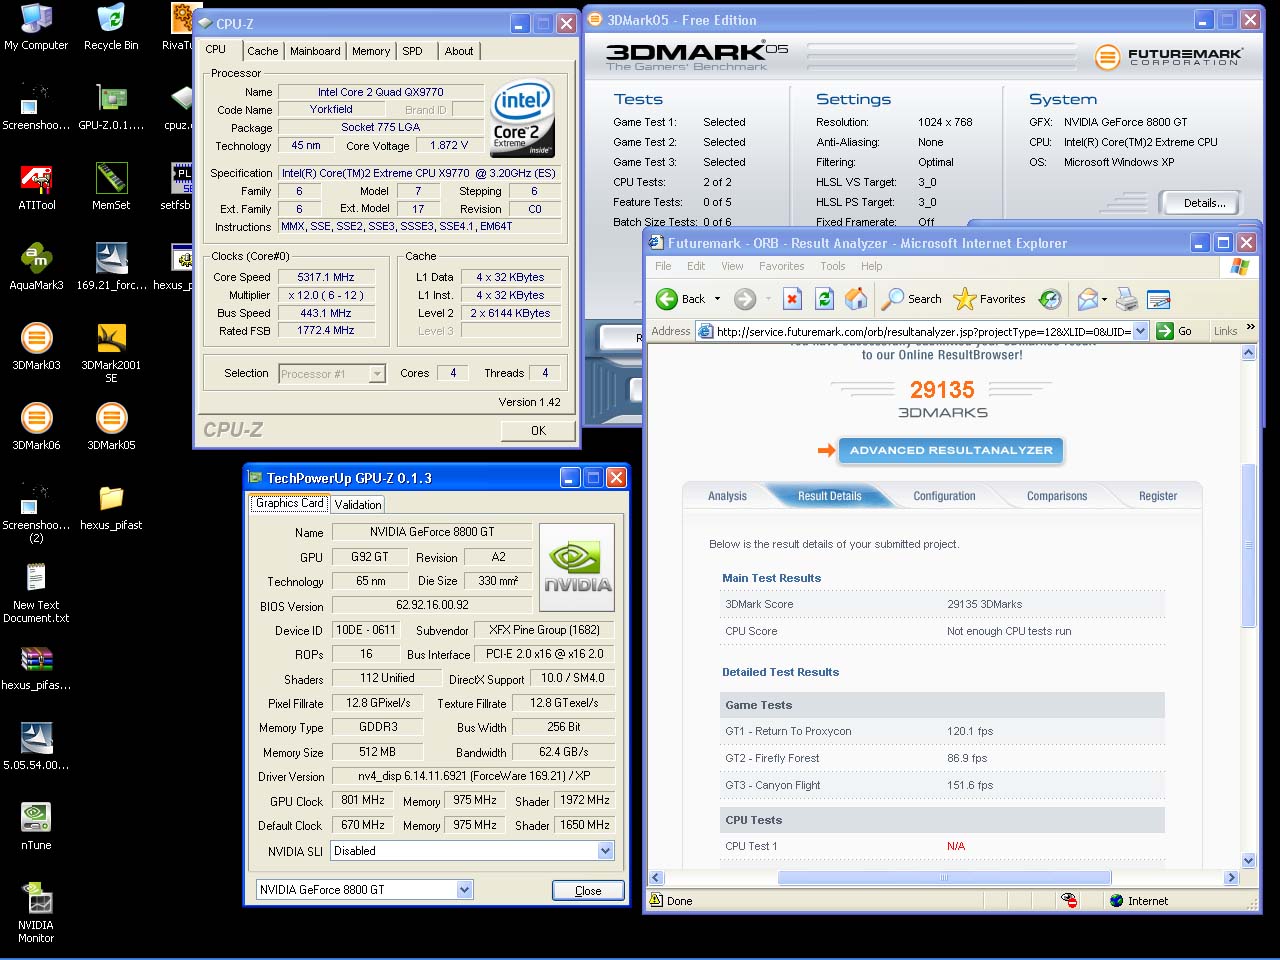This screenshot has height=960, width=1280.
Task: Switch to the Mainboard tab in CPU-Z
Action: (x=315, y=51)
